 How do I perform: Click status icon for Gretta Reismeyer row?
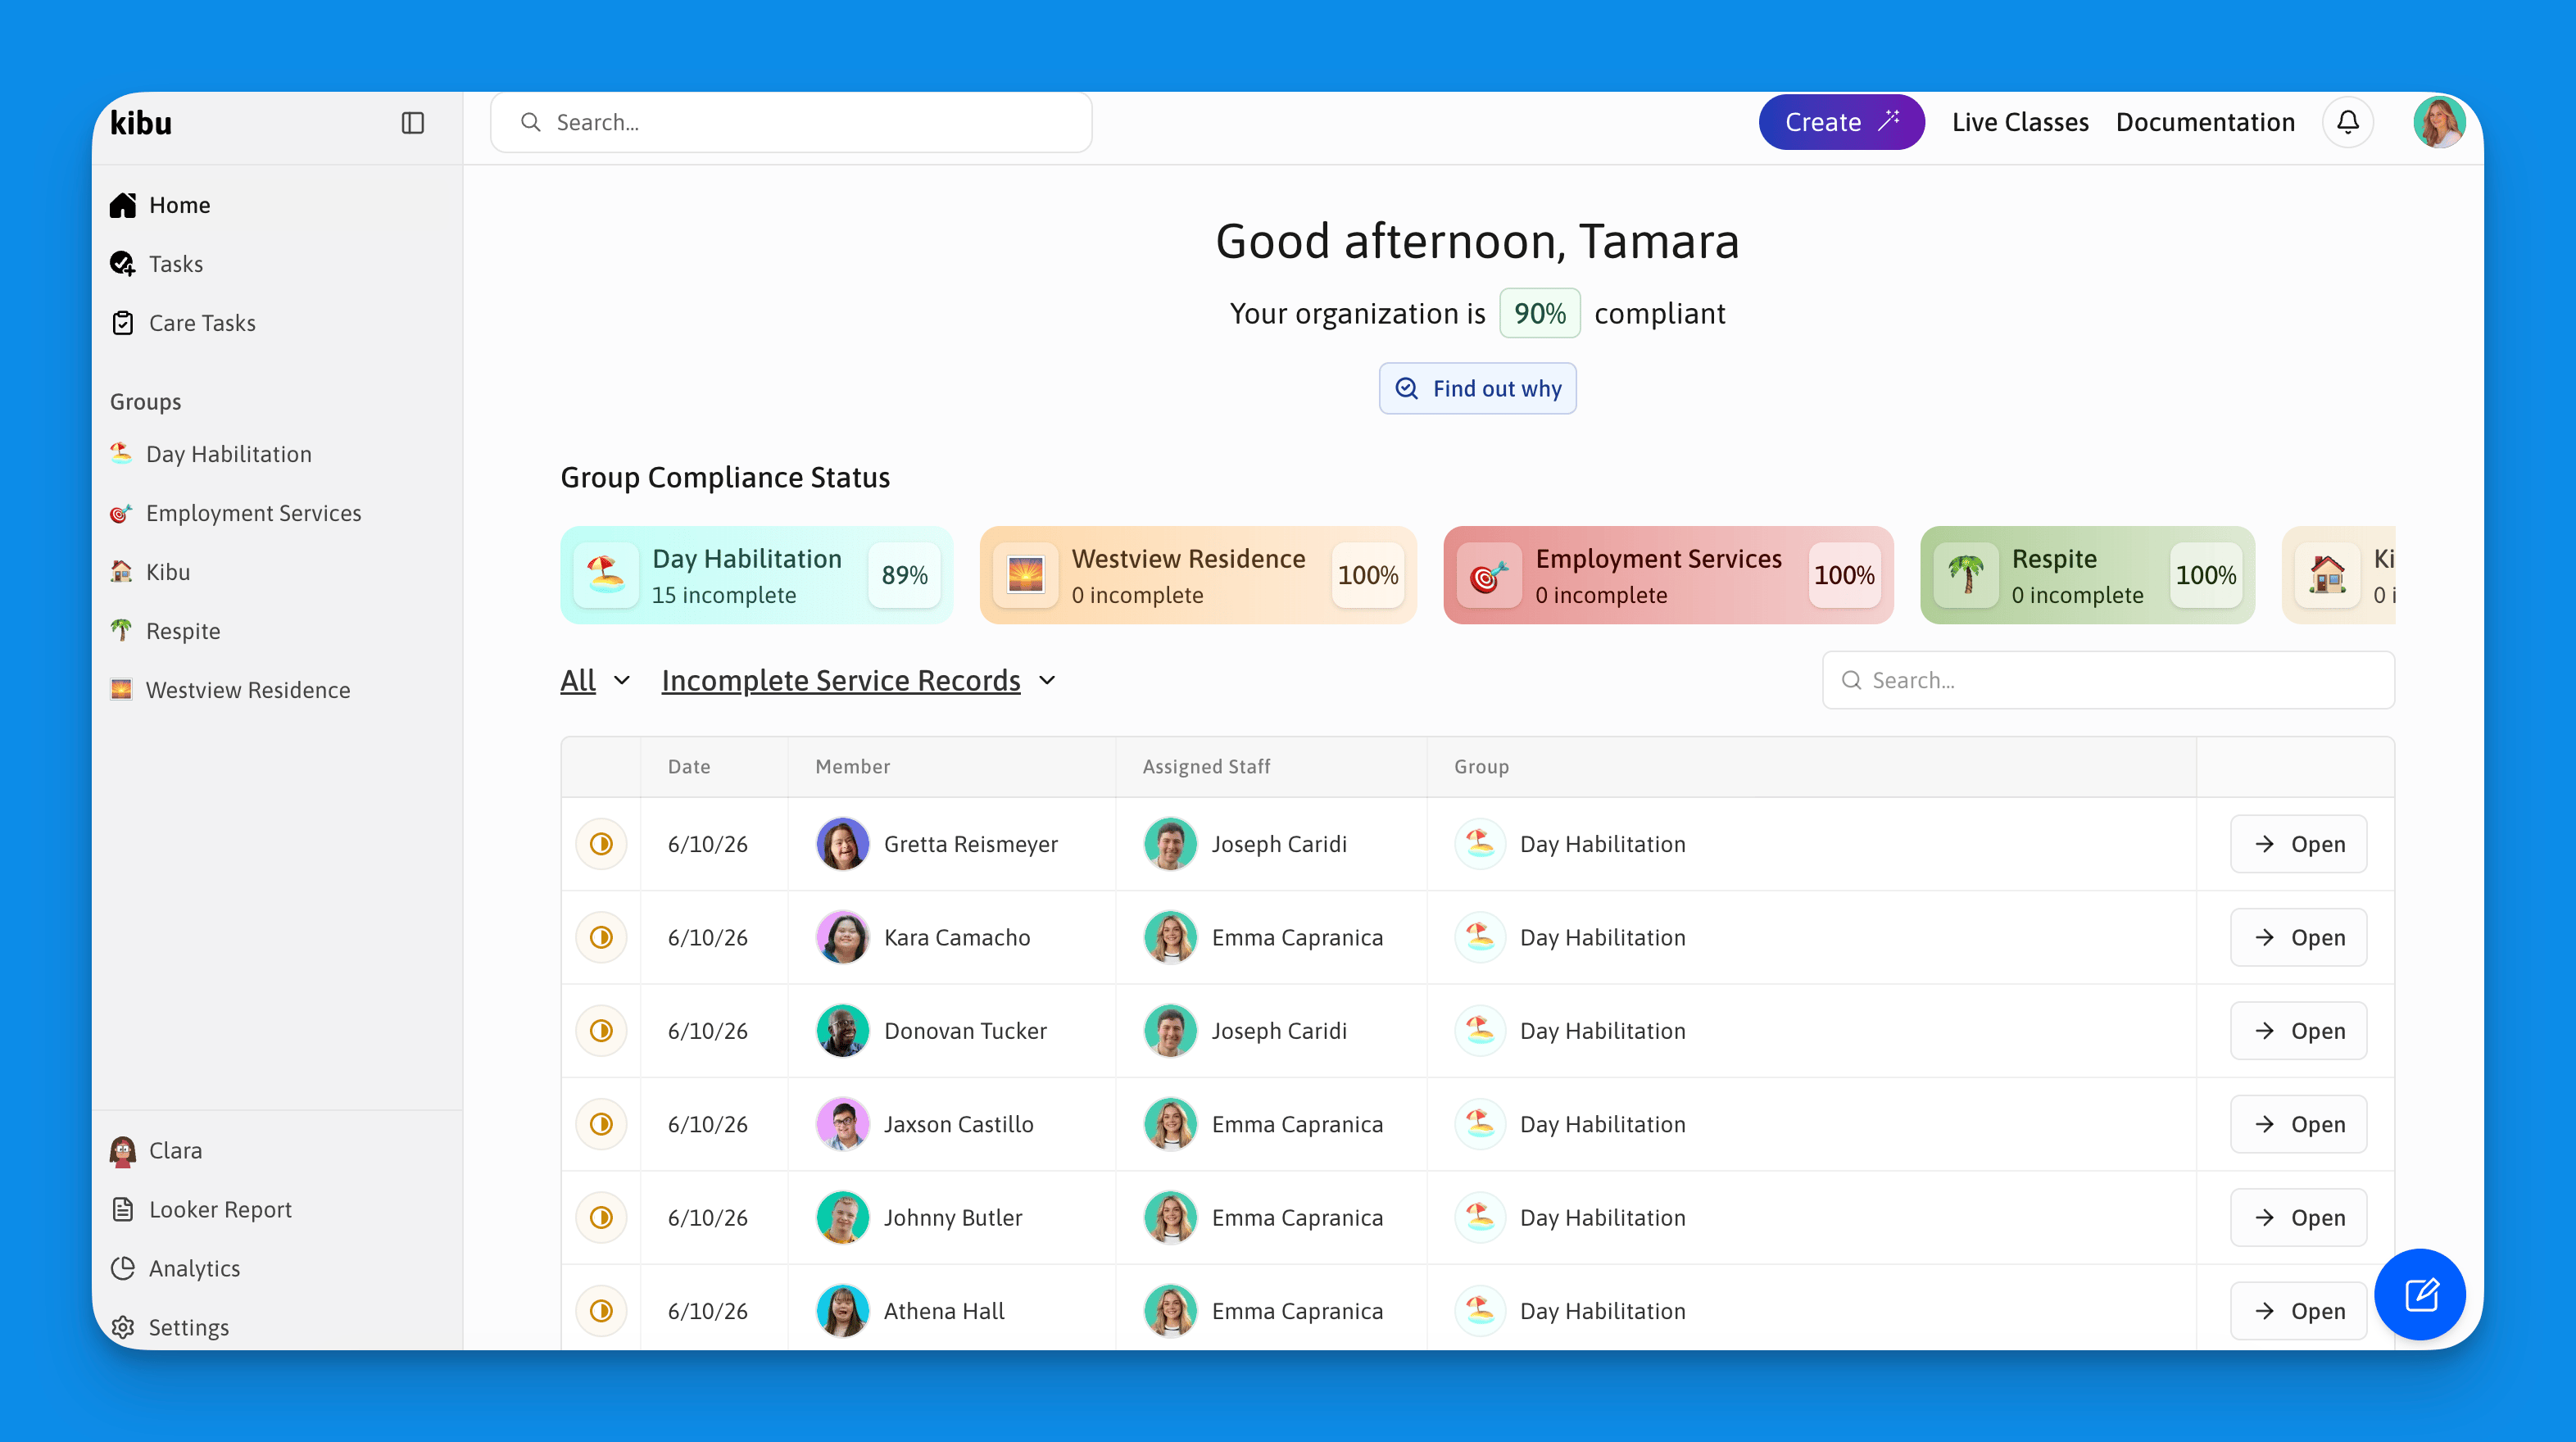[x=601, y=844]
